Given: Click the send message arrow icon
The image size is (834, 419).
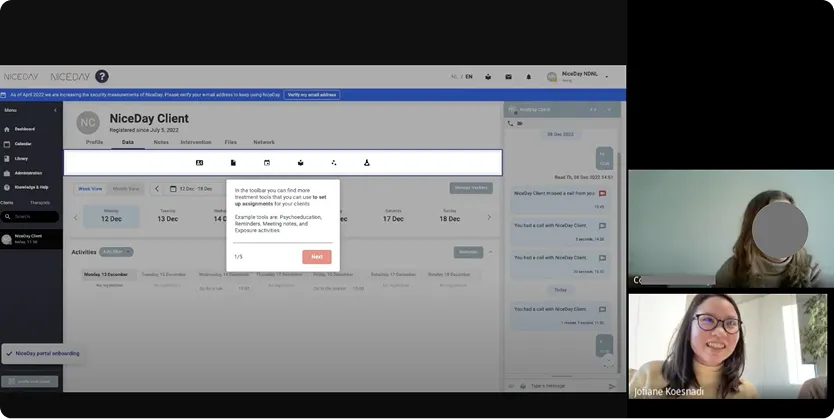Looking at the screenshot, I should click(612, 386).
